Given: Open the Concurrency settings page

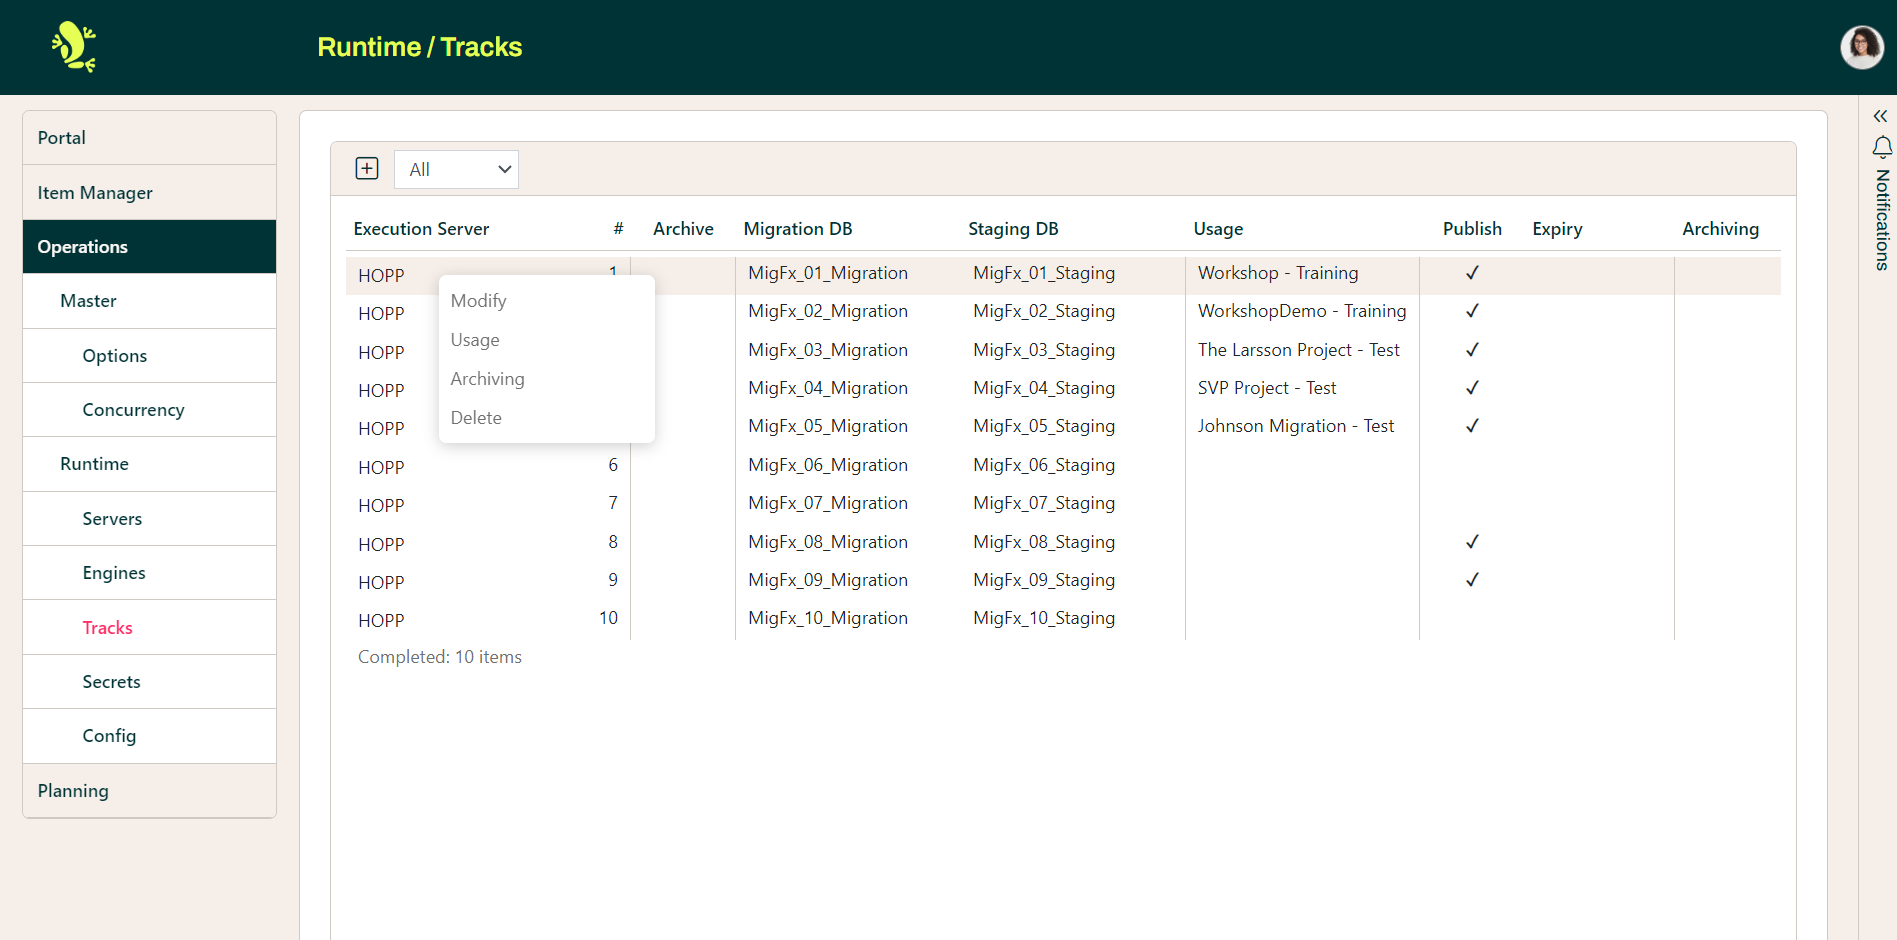Looking at the screenshot, I should (x=133, y=409).
